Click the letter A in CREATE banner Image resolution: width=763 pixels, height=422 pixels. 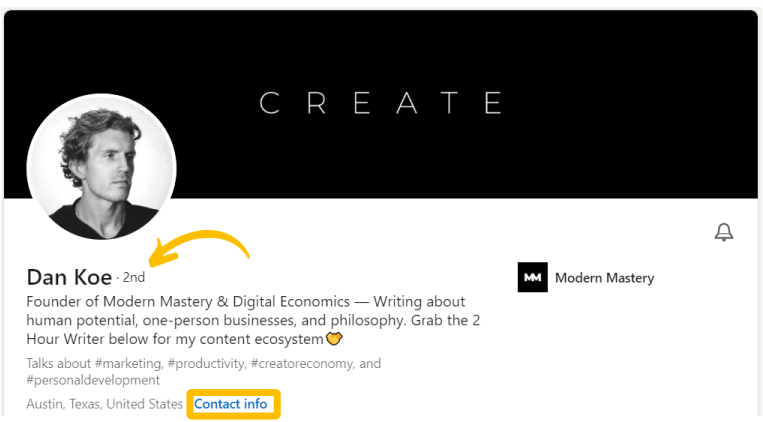pos(407,103)
